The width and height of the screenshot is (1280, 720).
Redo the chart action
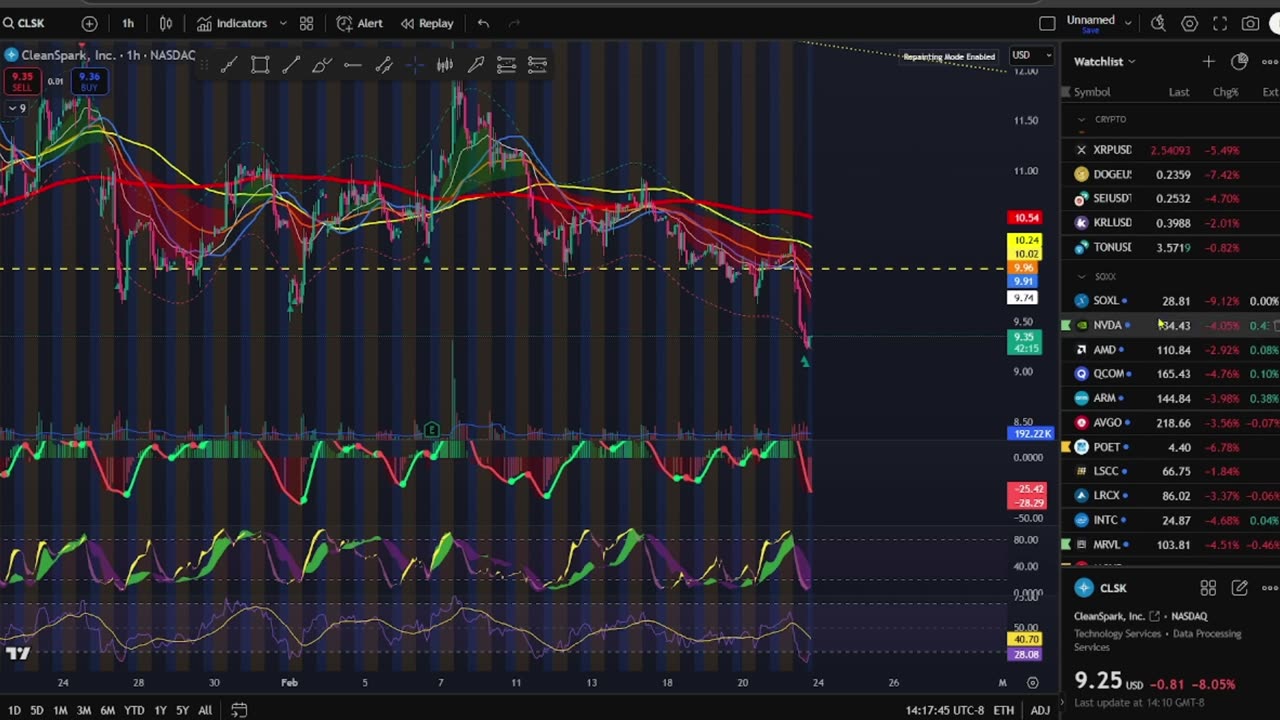pos(514,23)
